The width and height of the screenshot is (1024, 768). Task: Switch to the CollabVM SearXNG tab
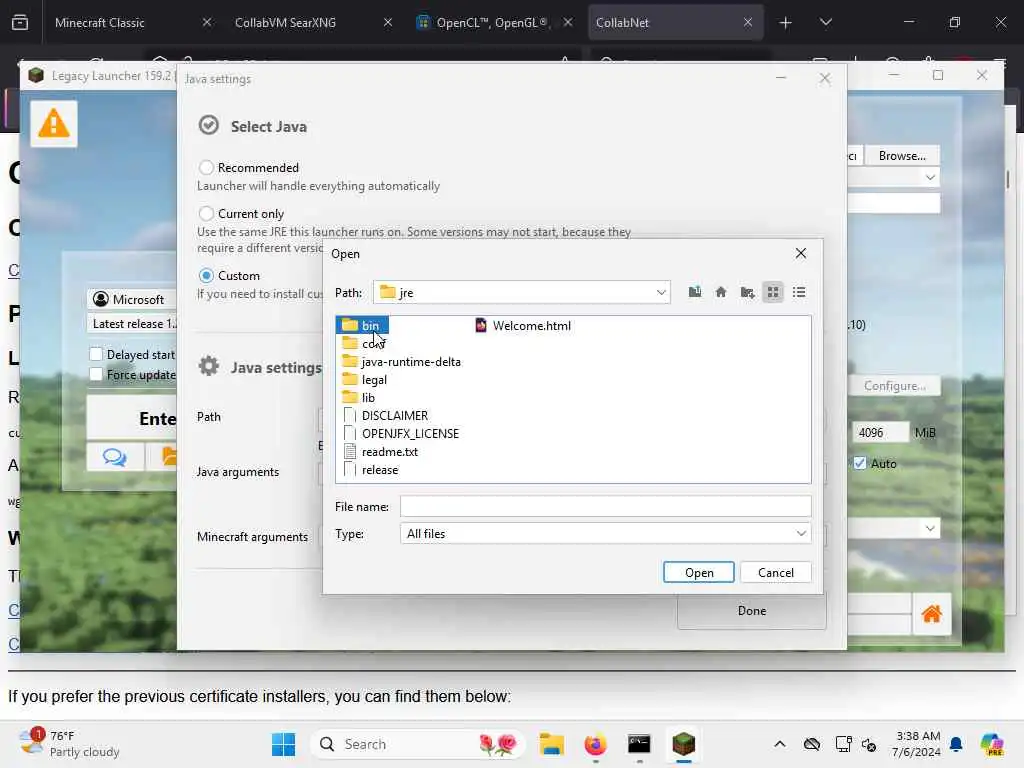pos(311,22)
